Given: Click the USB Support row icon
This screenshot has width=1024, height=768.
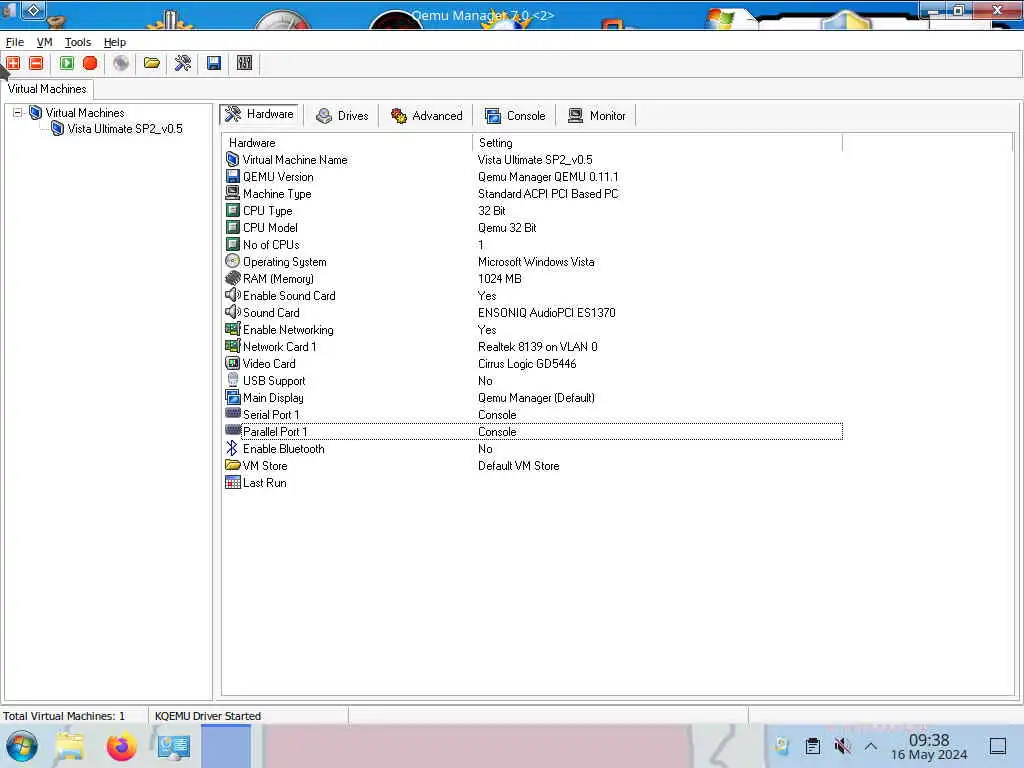Looking at the screenshot, I should [232, 380].
